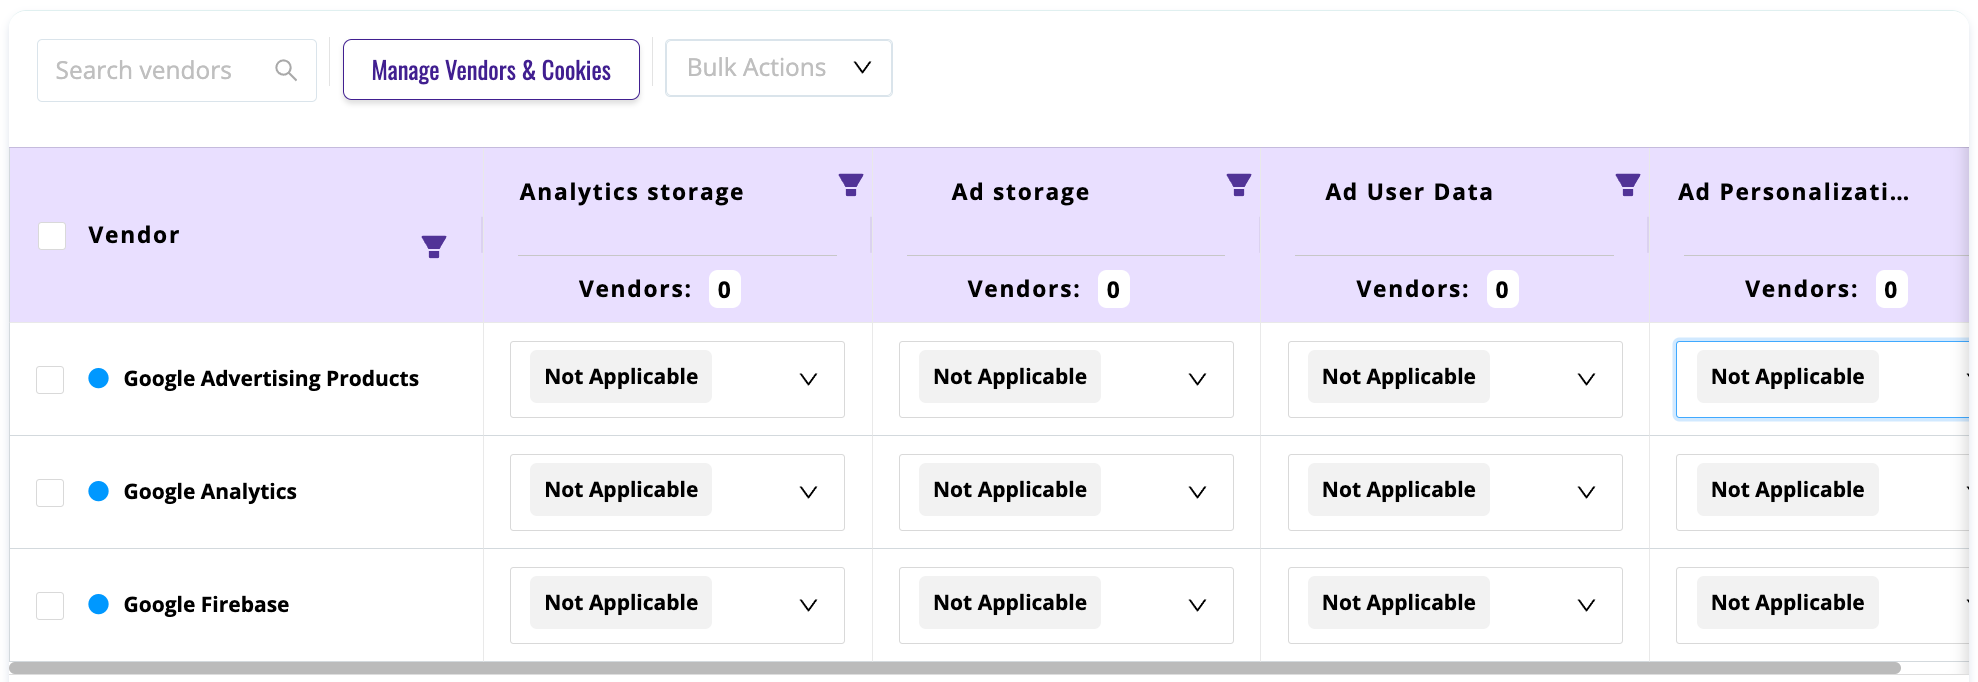Click the Vendor column header text
The width and height of the screenshot is (1978, 682).
click(134, 235)
